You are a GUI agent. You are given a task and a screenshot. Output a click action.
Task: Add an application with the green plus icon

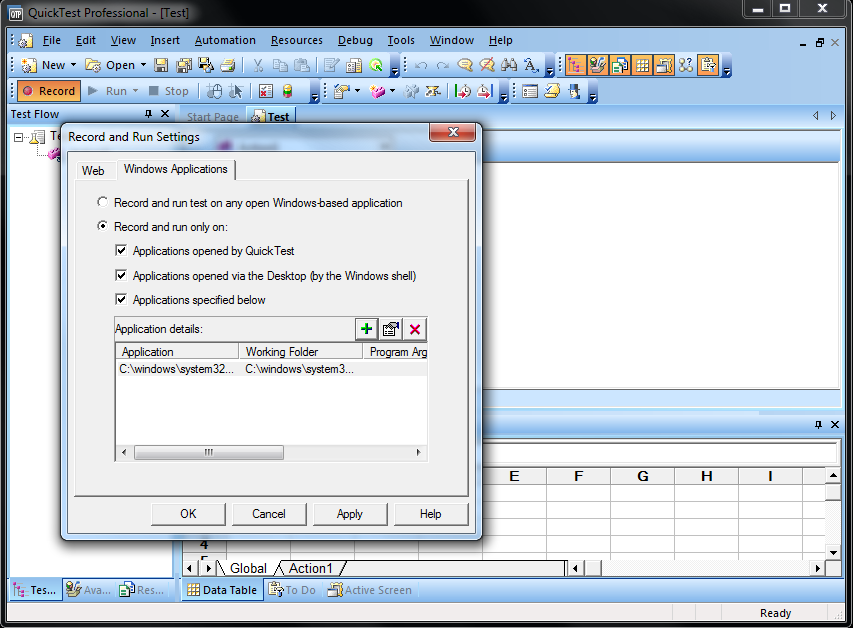[x=366, y=329]
